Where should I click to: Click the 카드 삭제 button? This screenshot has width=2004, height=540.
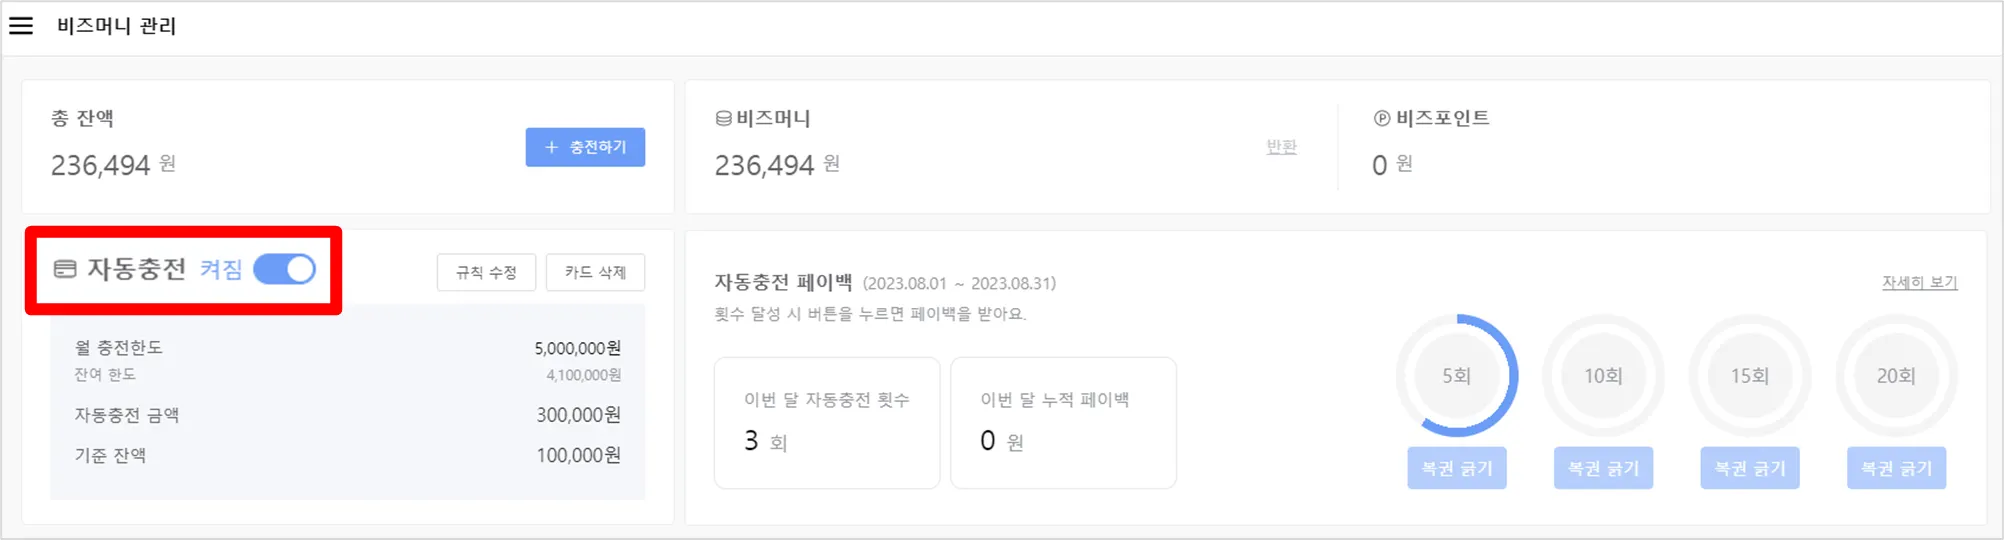point(595,272)
